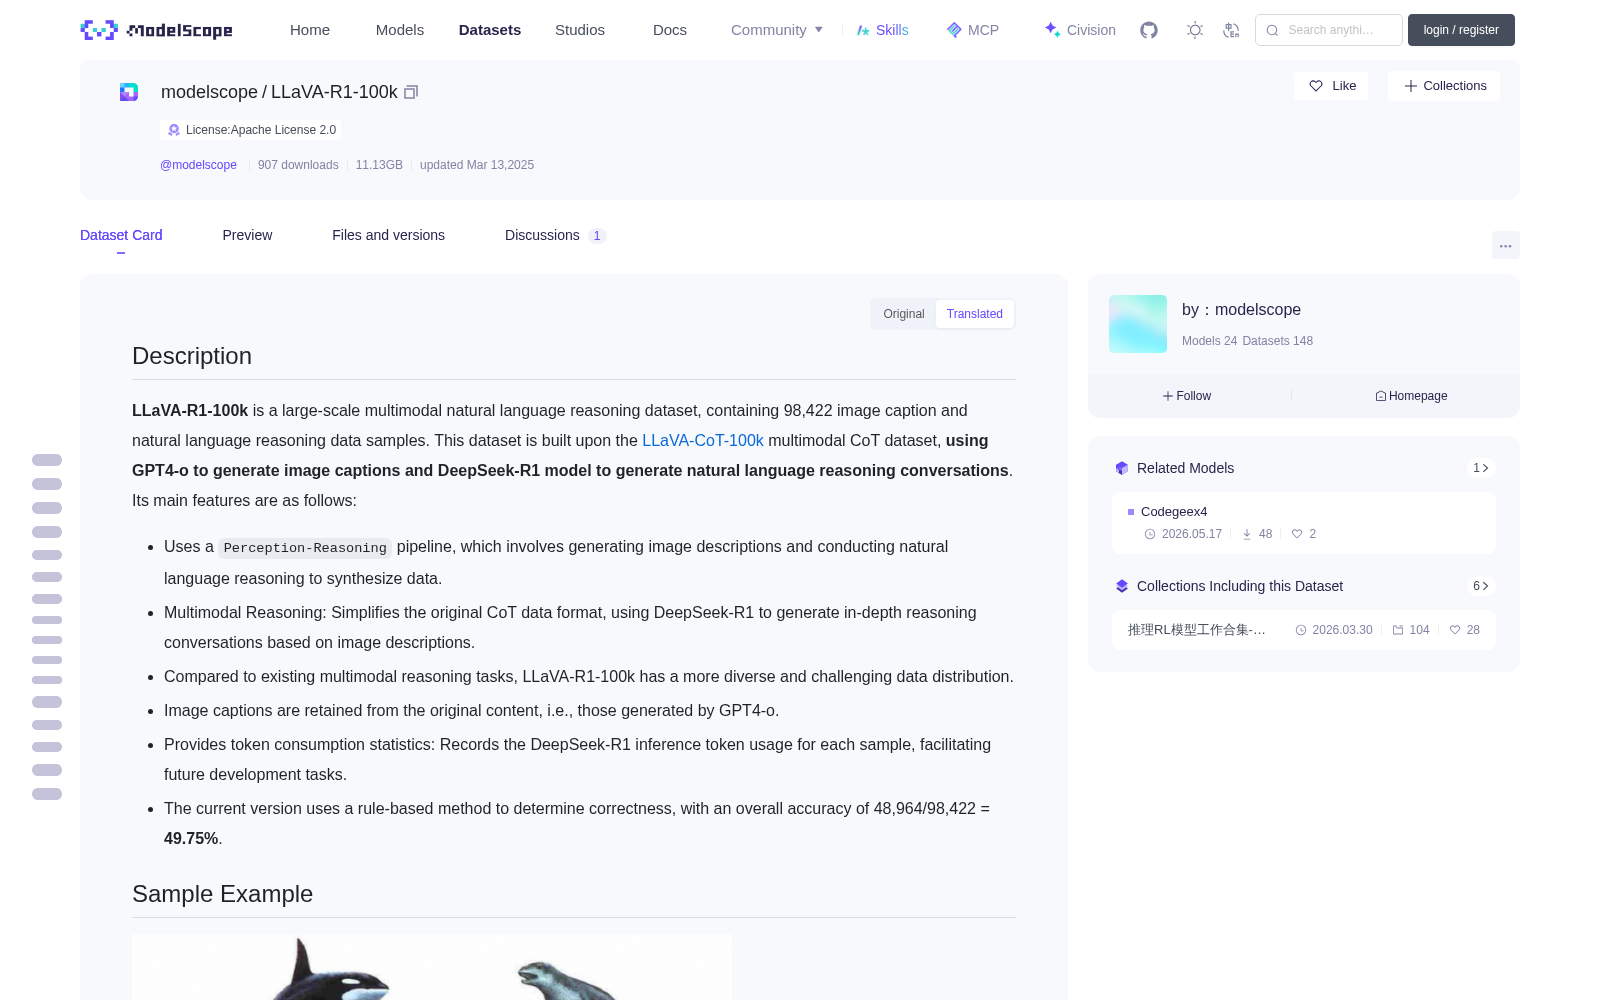
Task: Click the 'Perception-Reasoning' code label
Action: pos(305,548)
